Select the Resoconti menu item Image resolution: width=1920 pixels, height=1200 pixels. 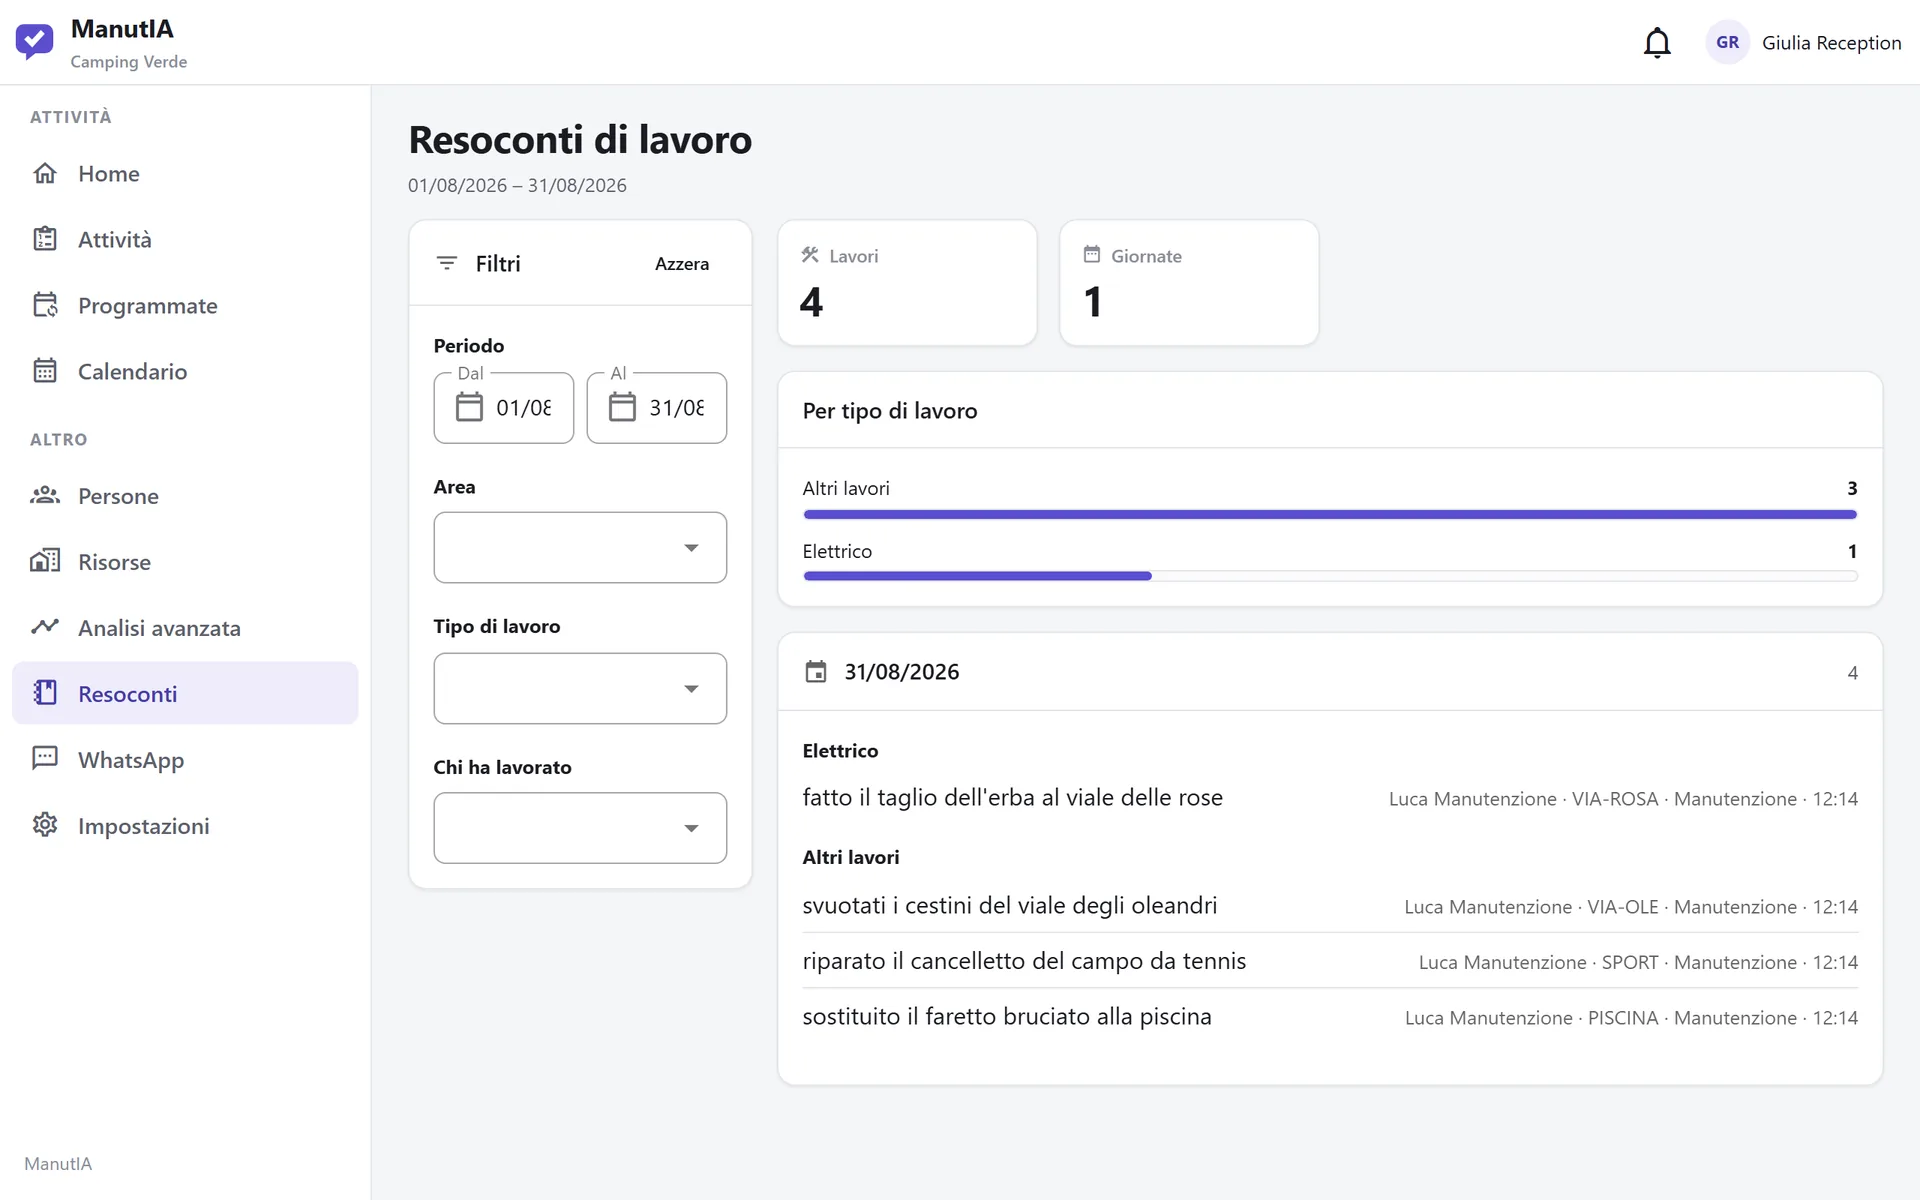pyautogui.click(x=185, y=693)
